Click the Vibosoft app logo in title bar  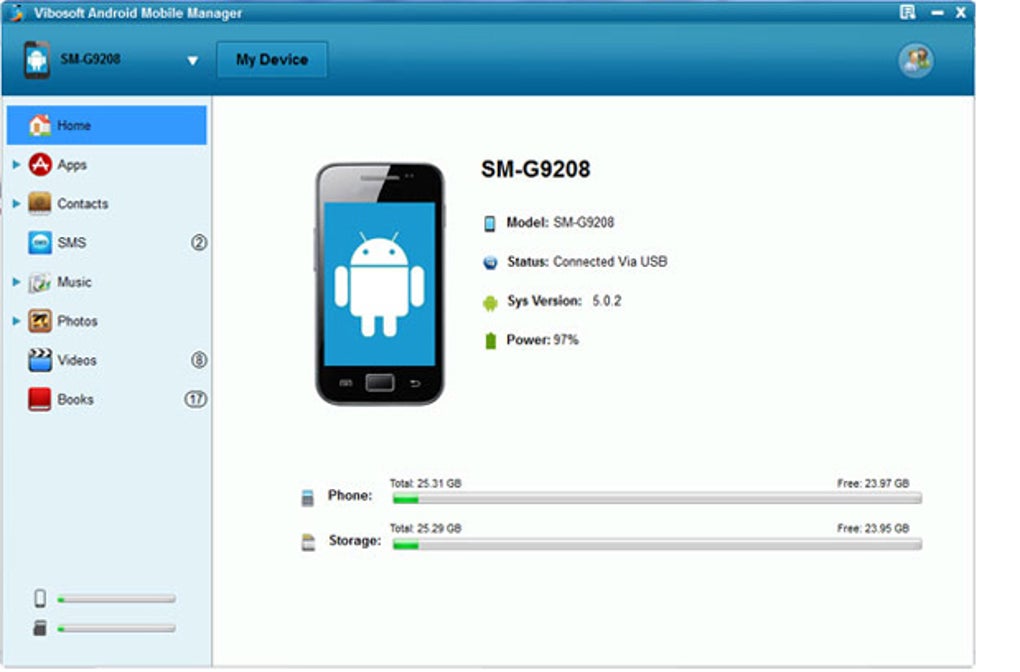16,12
